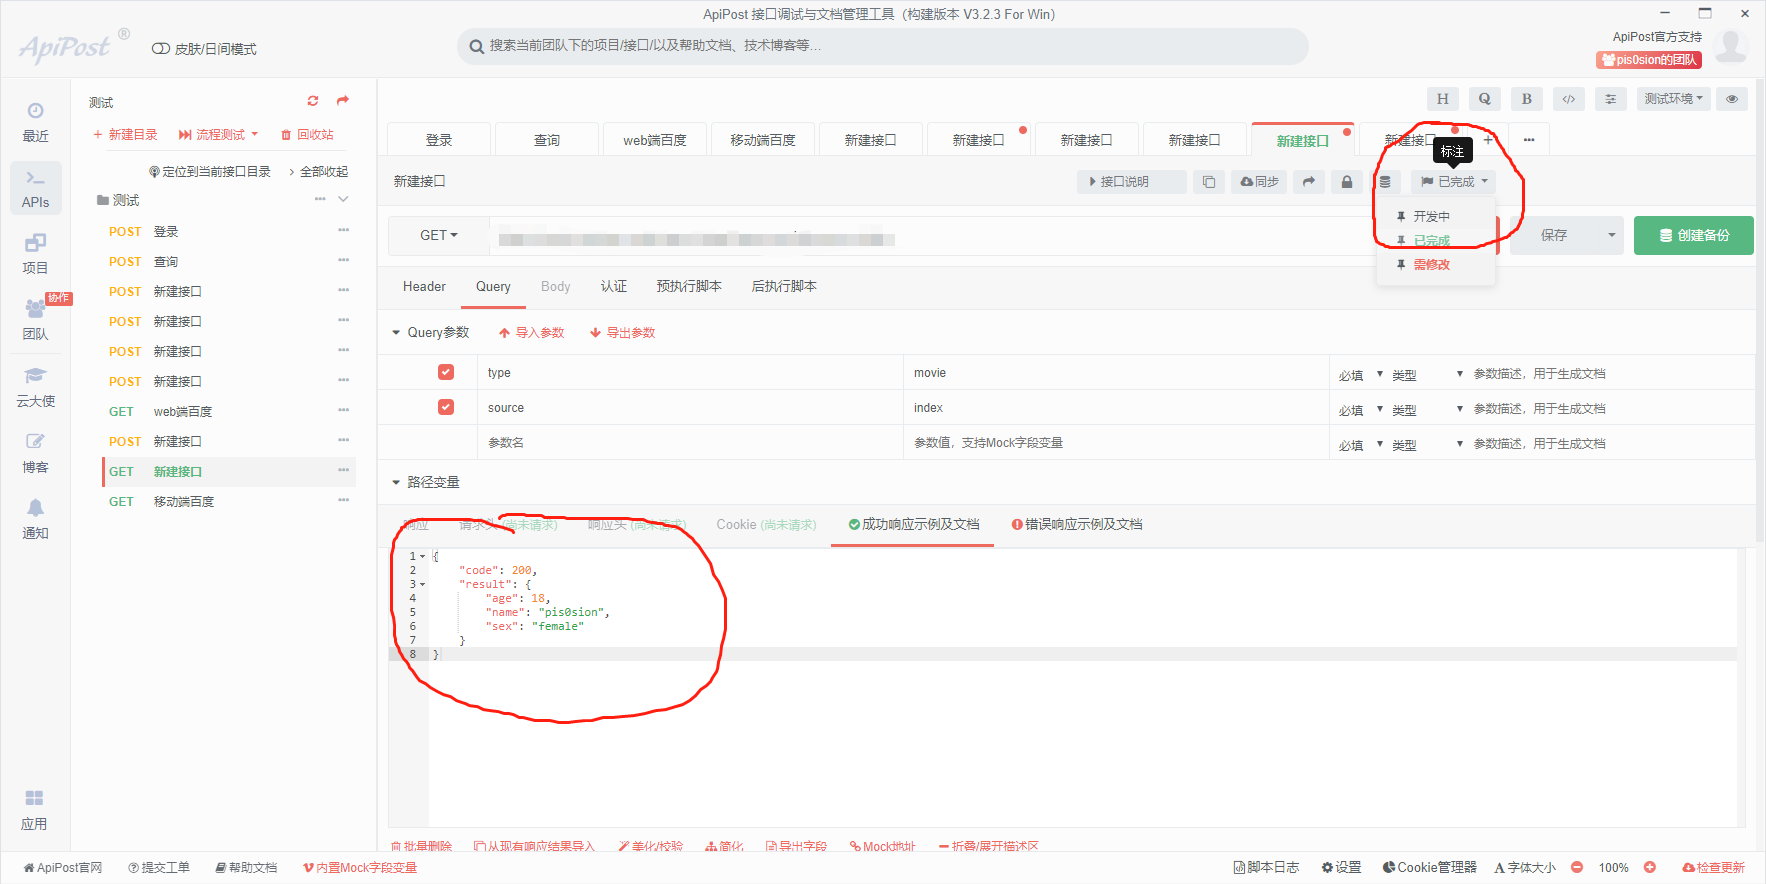Switch to the web端百度 request tab
This screenshot has height=884, width=1766.
tap(655, 140)
